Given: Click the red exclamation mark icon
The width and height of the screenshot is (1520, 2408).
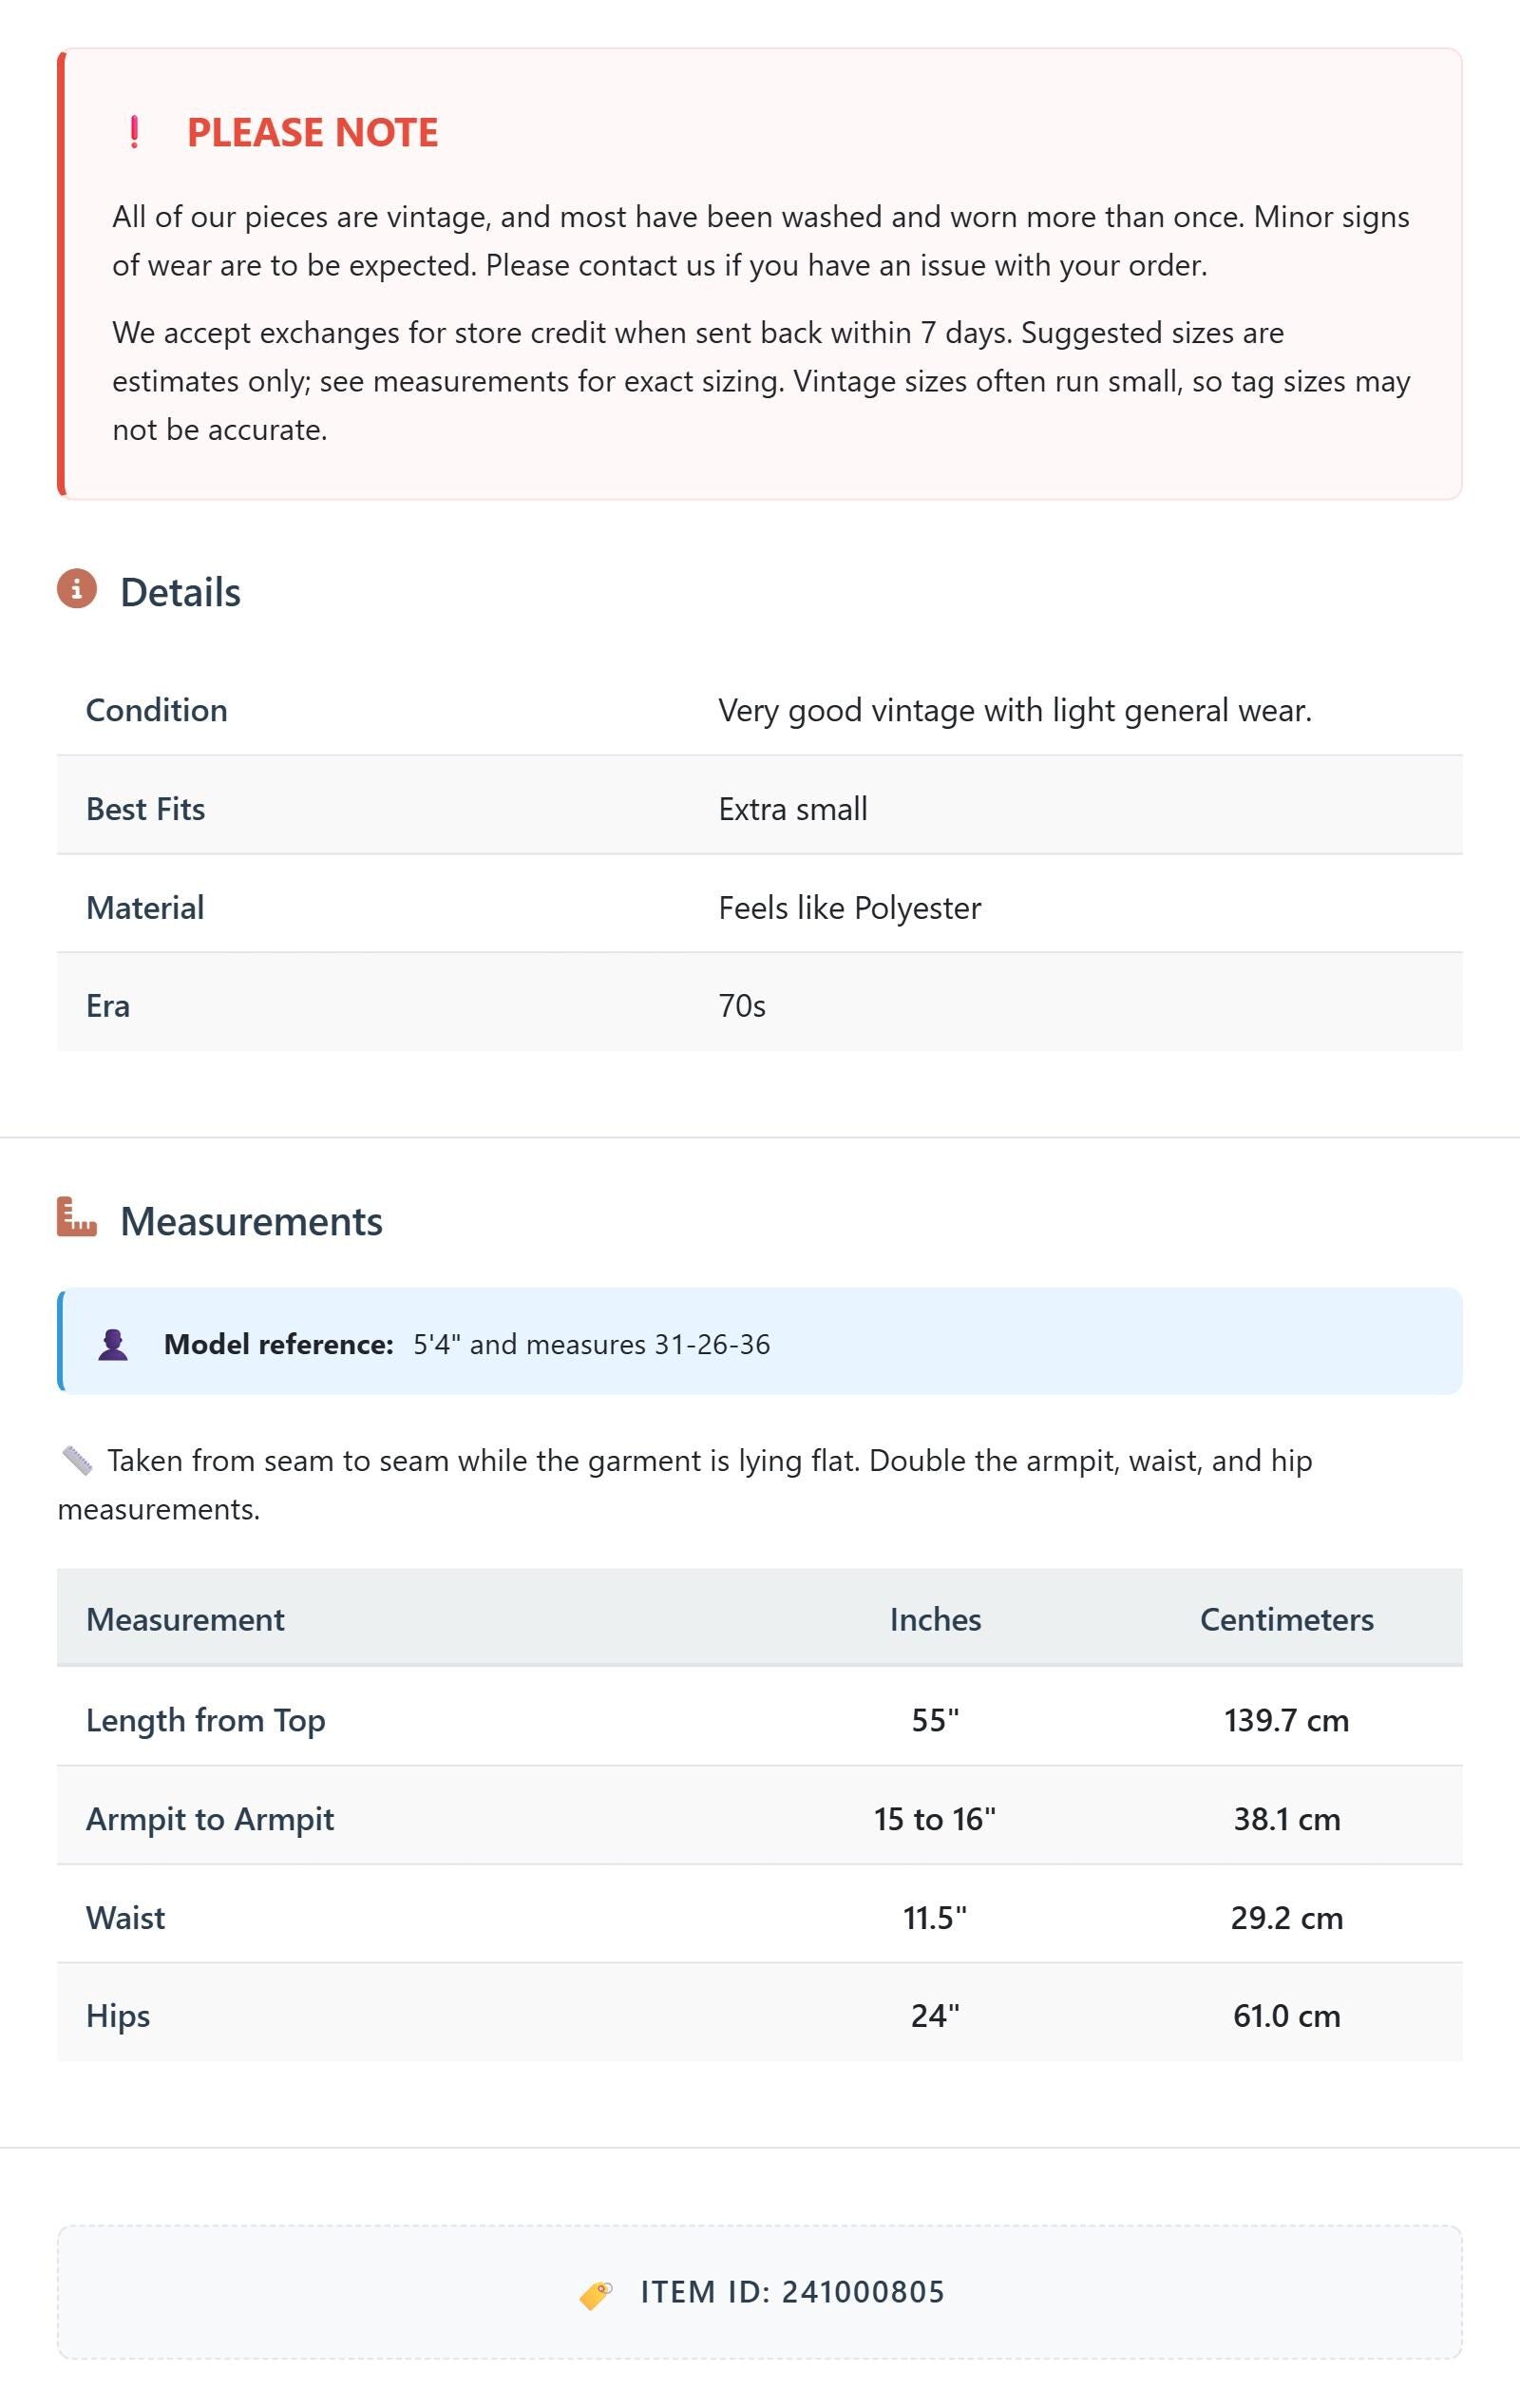Looking at the screenshot, I should (134, 132).
